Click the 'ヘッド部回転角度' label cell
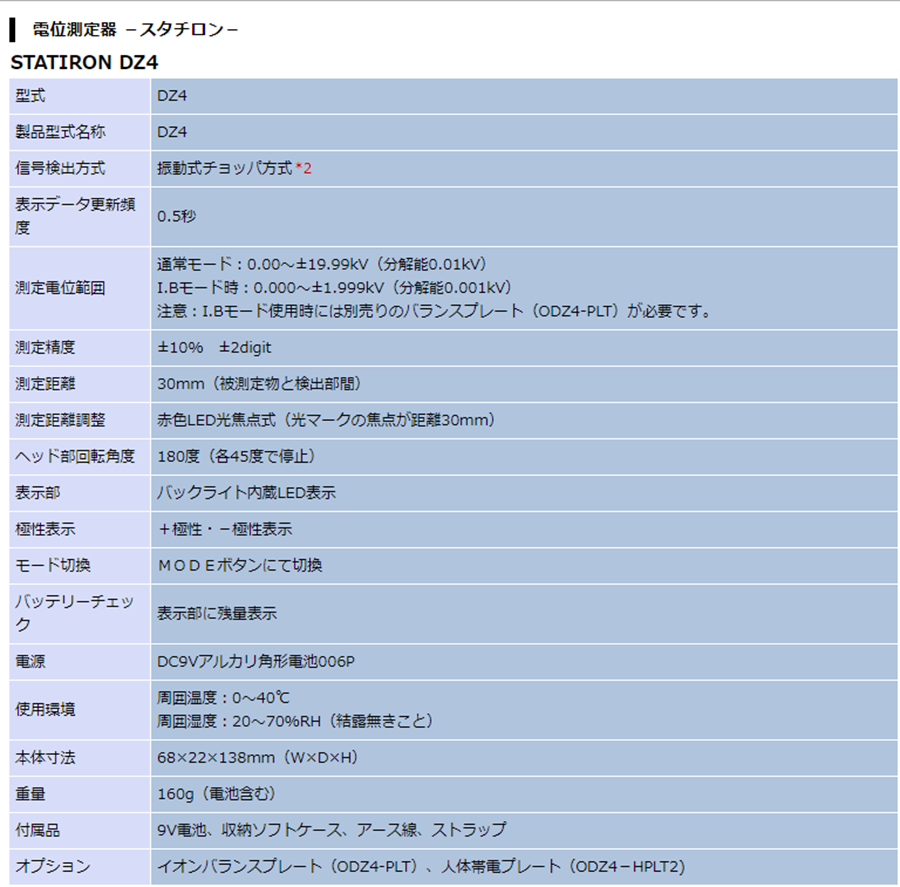The image size is (900, 887). pyautogui.click(x=80, y=456)
